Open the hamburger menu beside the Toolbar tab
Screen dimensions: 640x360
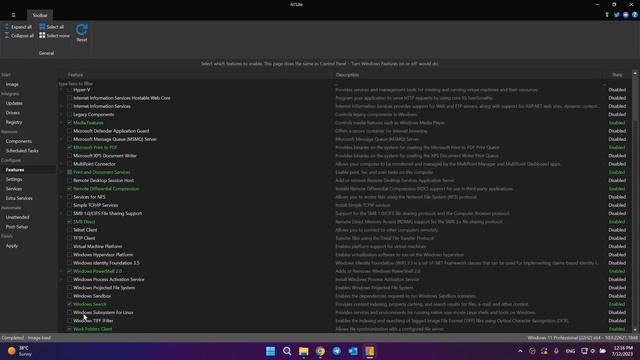tap(13, 15)
